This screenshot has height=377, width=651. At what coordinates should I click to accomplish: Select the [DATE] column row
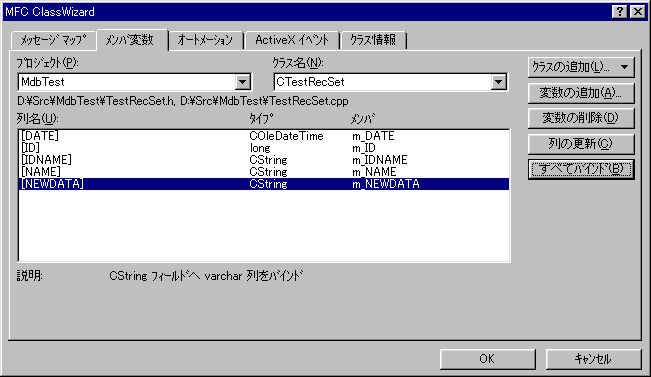pyautogui.click(x=264, y=136)
